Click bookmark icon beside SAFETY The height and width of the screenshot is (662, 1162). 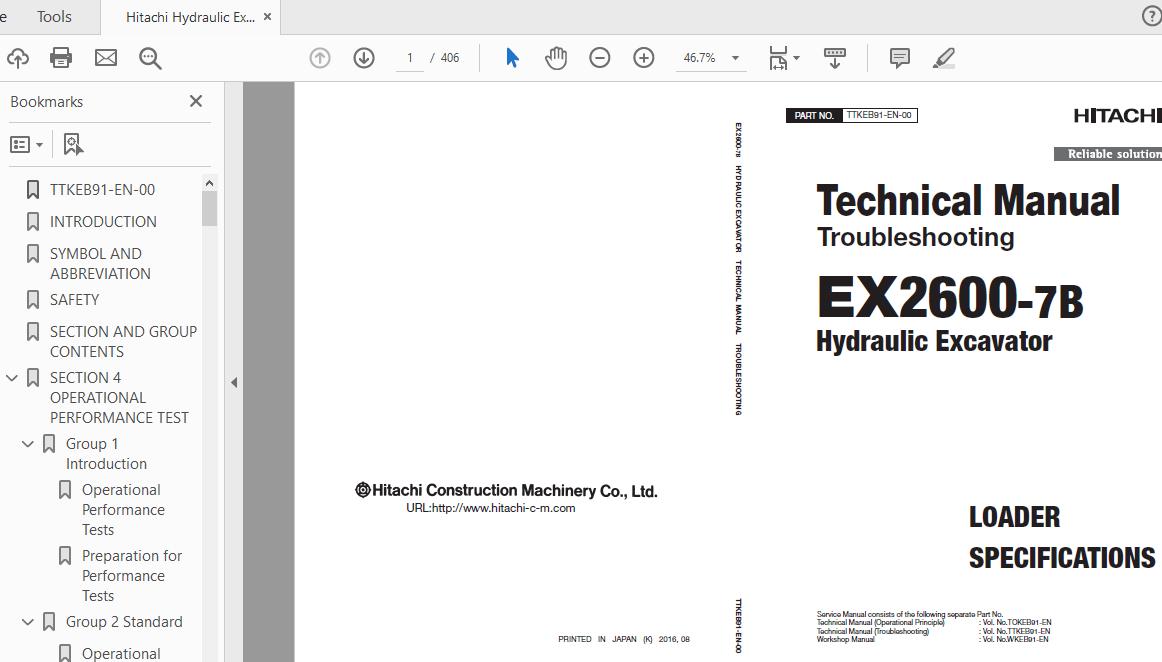point(33,299)
